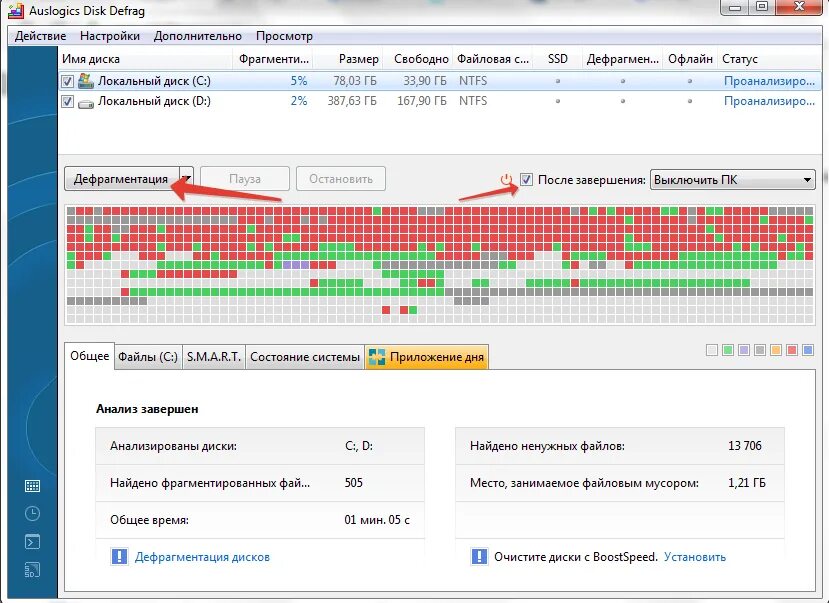The width and height of the screenshot is (829, 603).
Task: Follow the Установить link
Action: click(x=695, y=556)
